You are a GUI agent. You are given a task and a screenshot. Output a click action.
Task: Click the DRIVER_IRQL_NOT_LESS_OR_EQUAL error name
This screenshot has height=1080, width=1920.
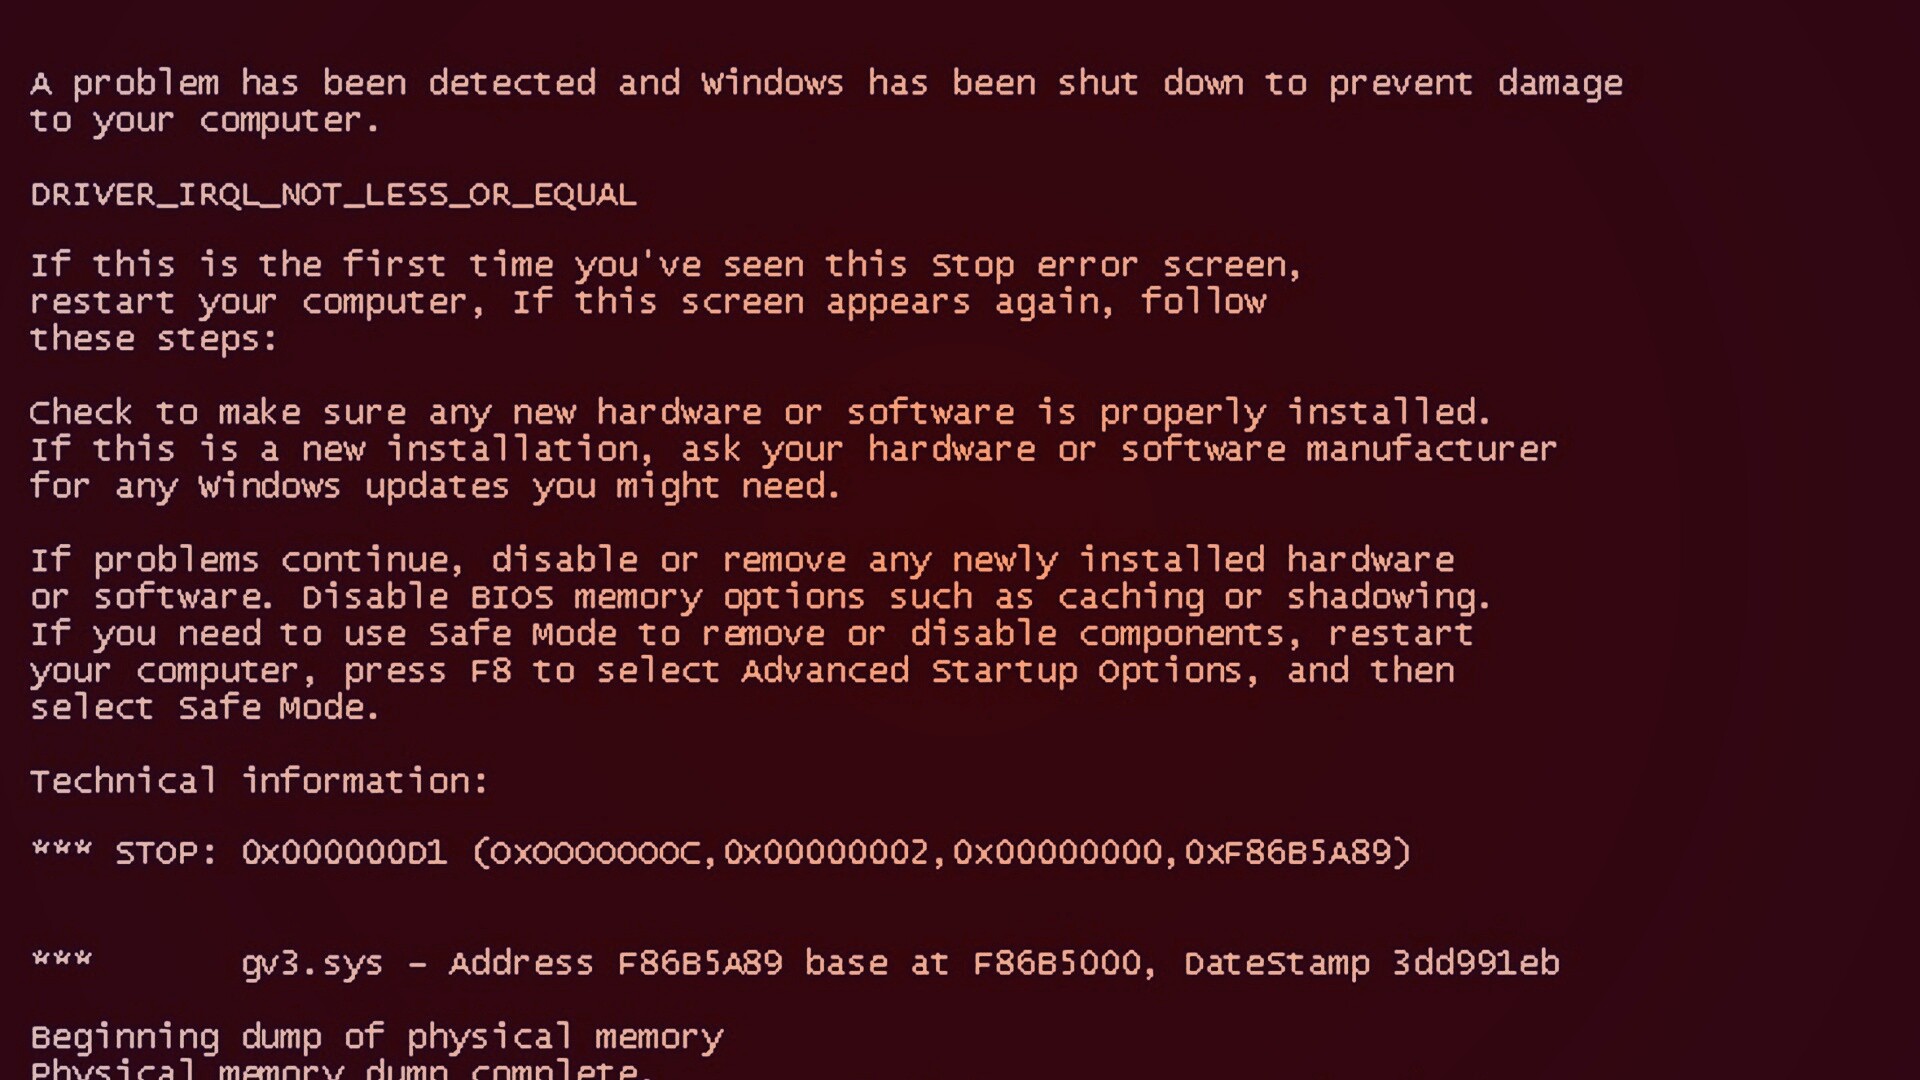(333, 194)
